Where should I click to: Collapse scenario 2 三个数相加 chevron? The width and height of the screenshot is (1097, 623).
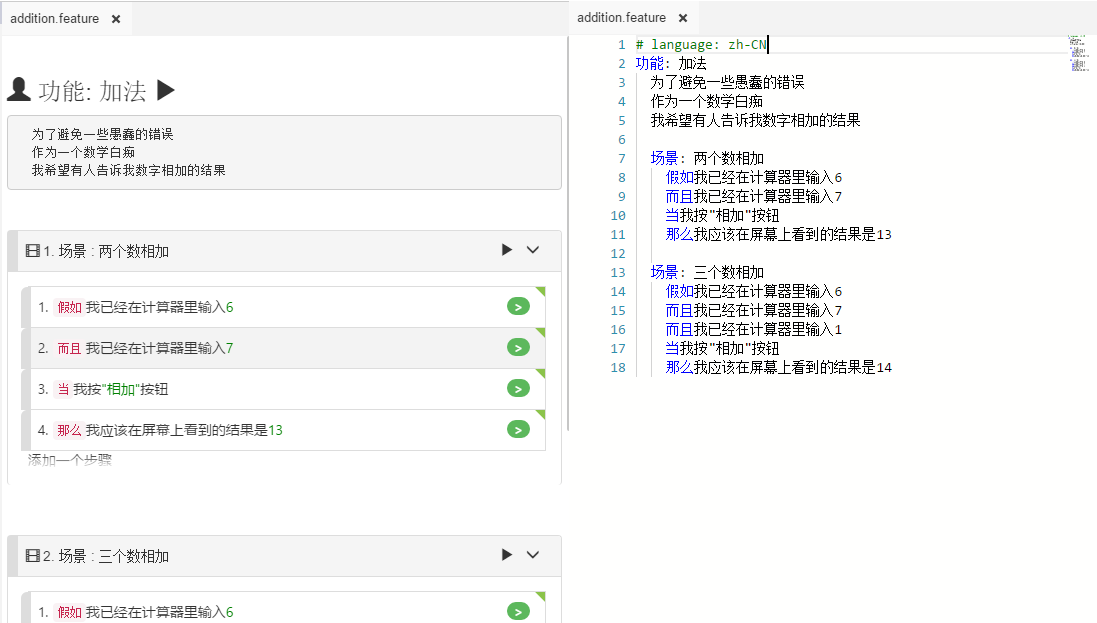click(x=533, y=555)
